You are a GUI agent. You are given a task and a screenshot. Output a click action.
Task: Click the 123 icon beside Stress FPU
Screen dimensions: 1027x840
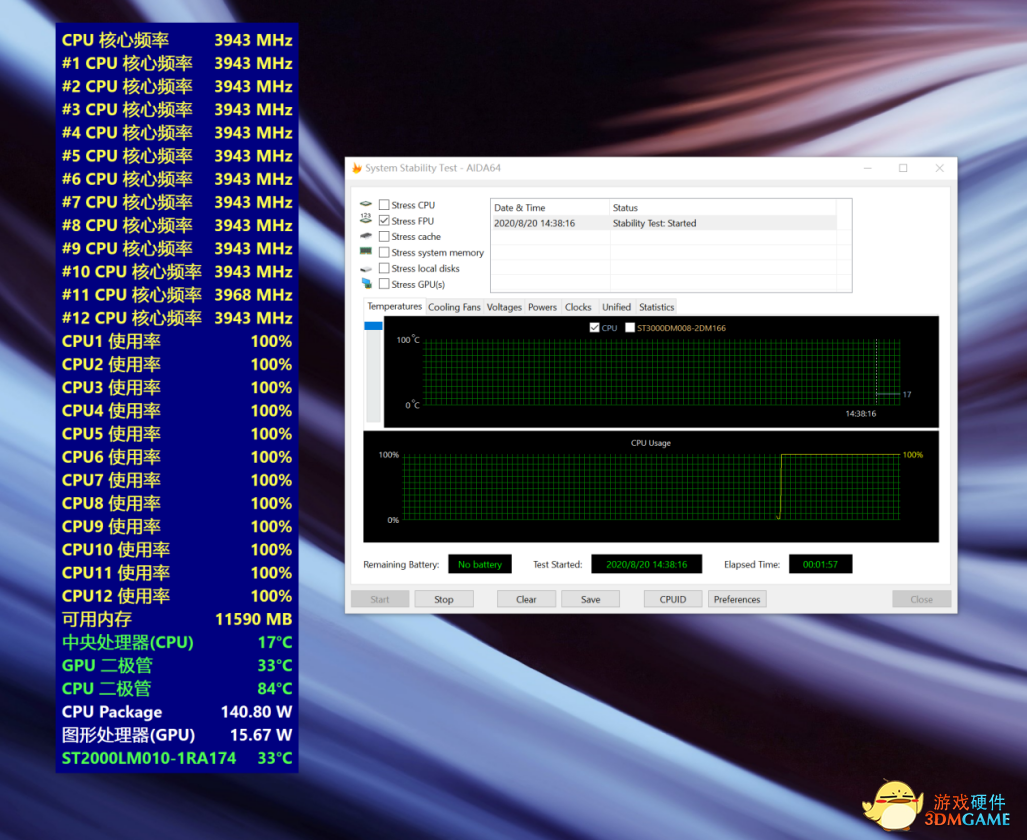tap(366, 219)
